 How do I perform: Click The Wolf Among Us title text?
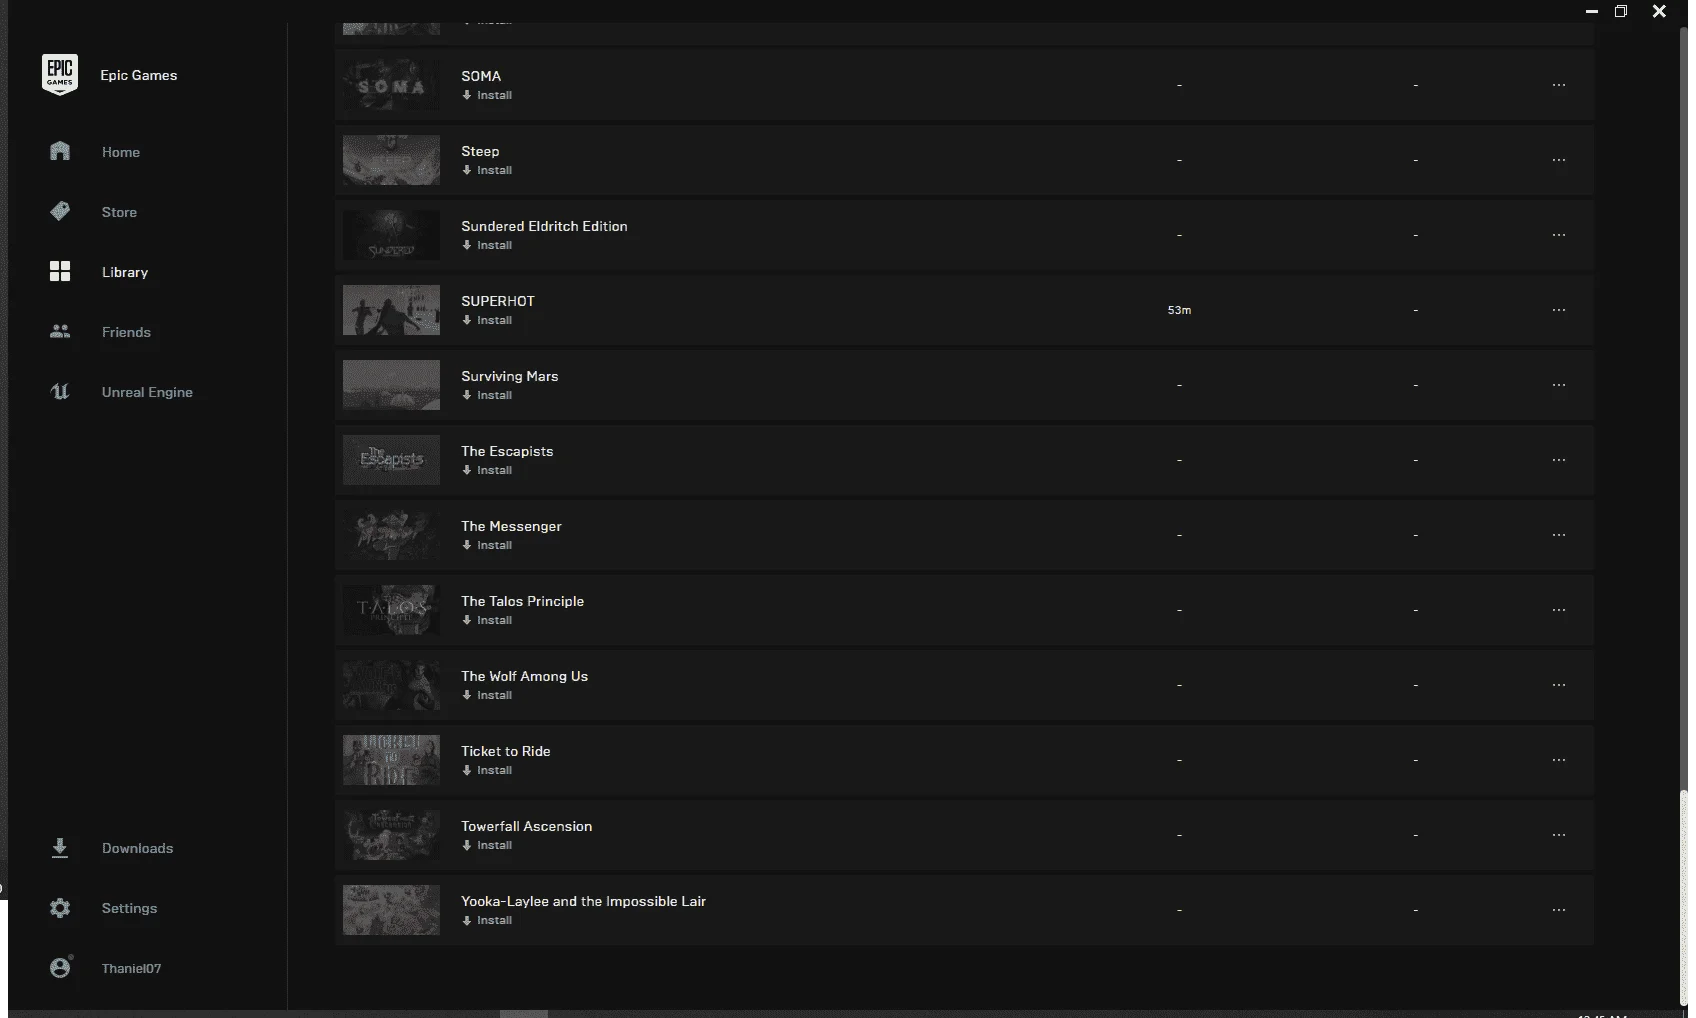(524, 676)
